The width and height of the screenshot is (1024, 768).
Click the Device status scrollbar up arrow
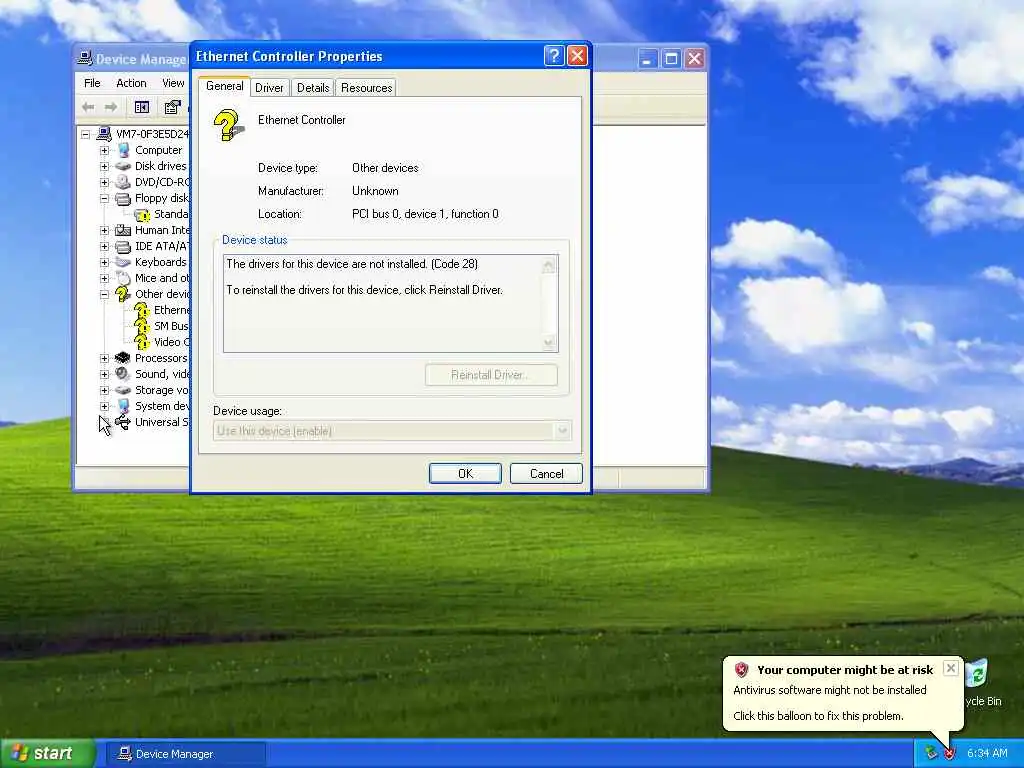coord(549,266)
